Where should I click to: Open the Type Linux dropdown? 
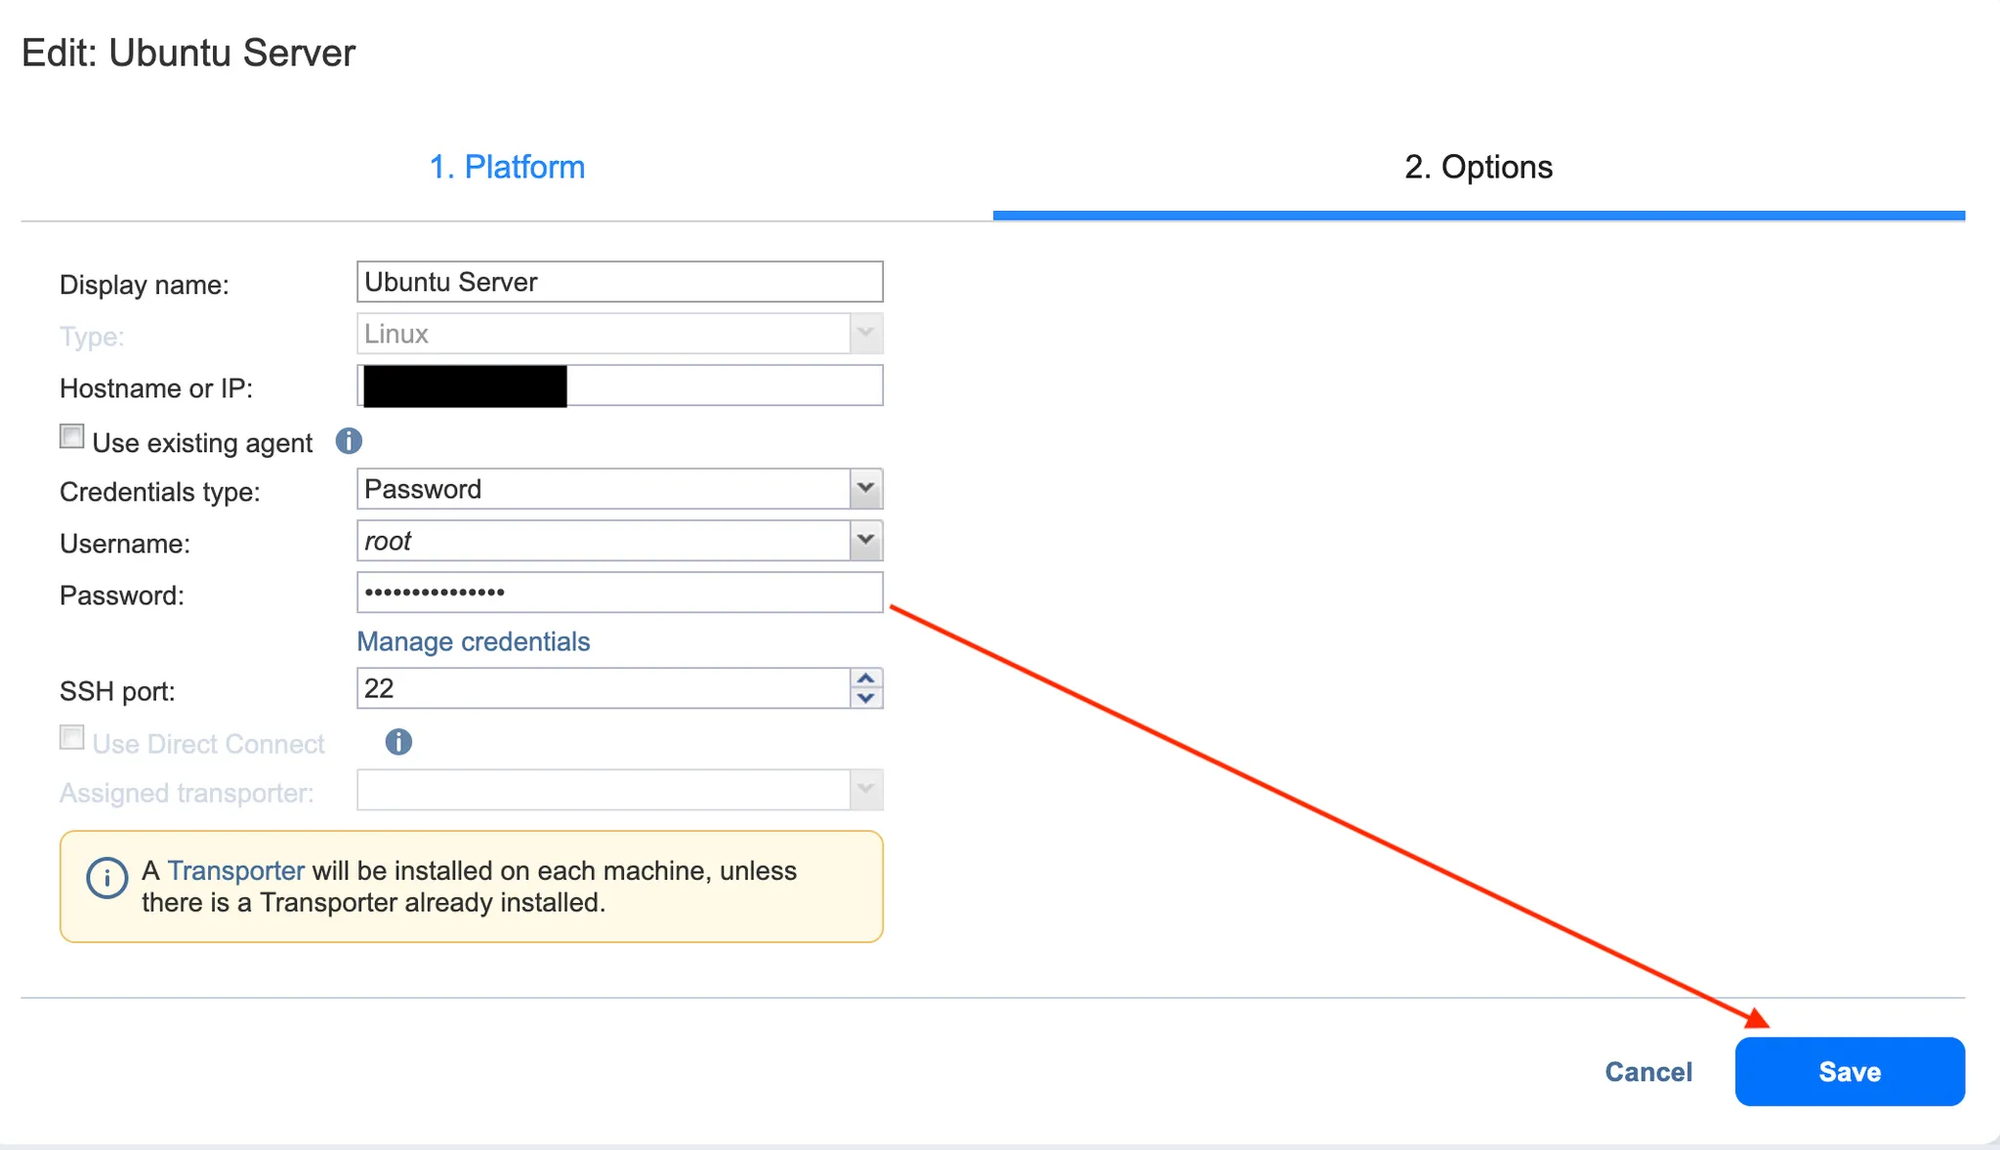pyautogui.click(x=866, y=333)
